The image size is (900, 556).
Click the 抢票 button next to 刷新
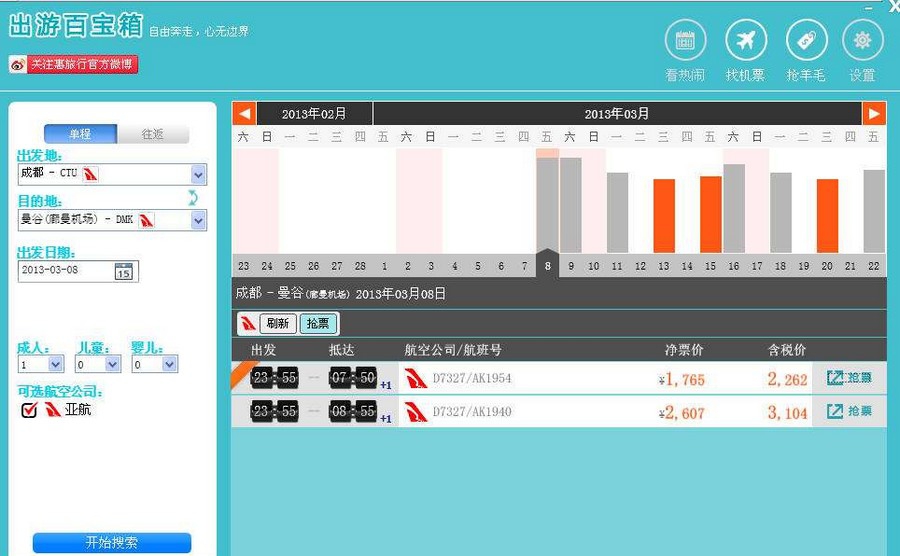click(x=318, y=324)
